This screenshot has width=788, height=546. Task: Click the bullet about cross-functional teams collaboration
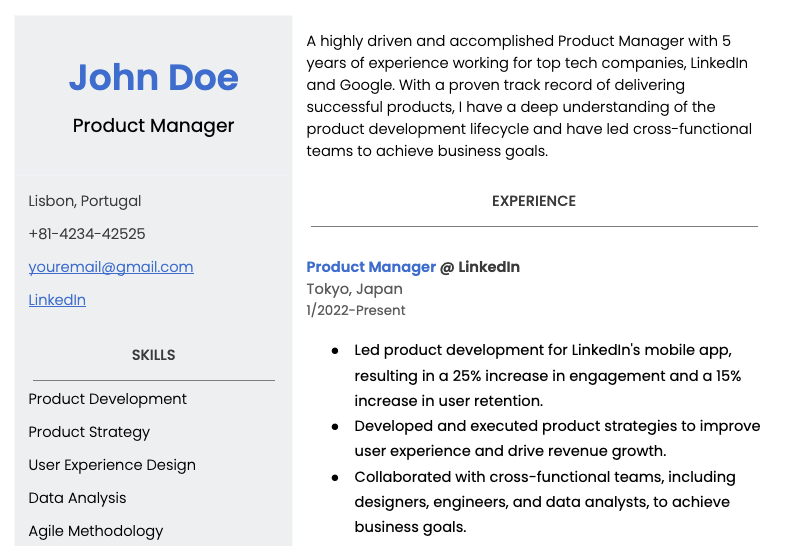545,502
